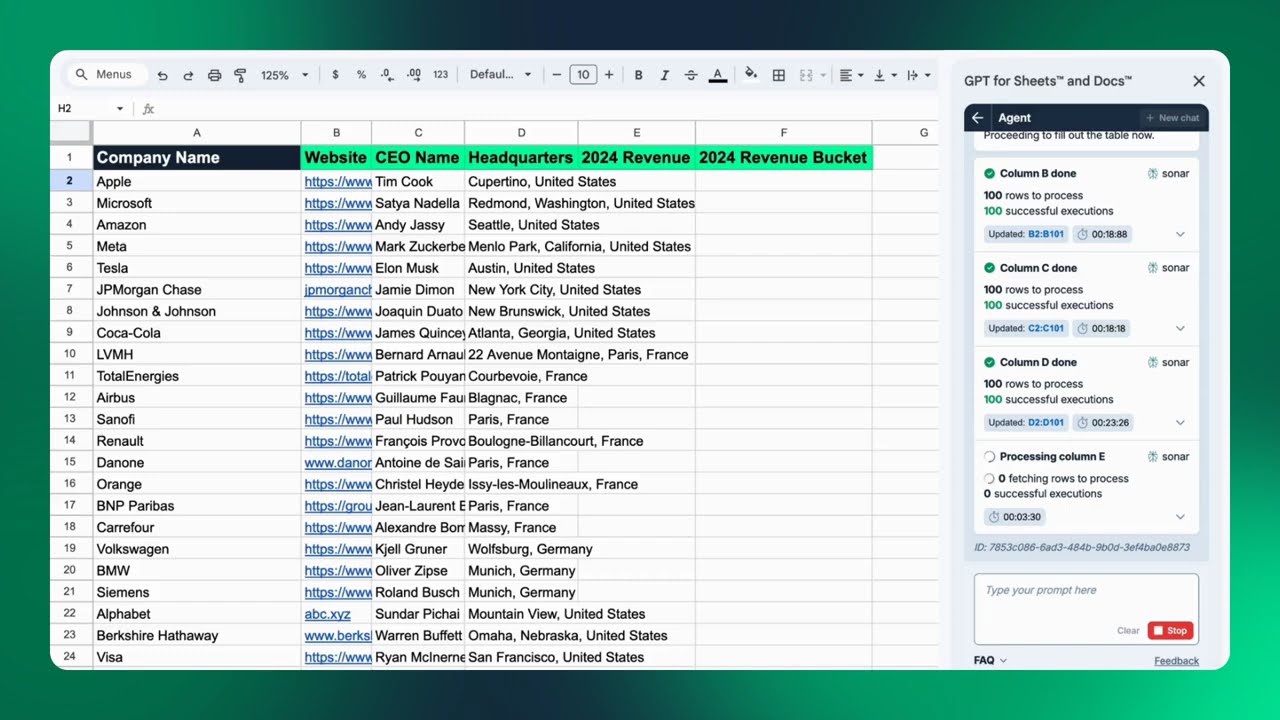Click the font size field showing 10
This screenshot has height=720, width=1280.
(x=583, y=75)
